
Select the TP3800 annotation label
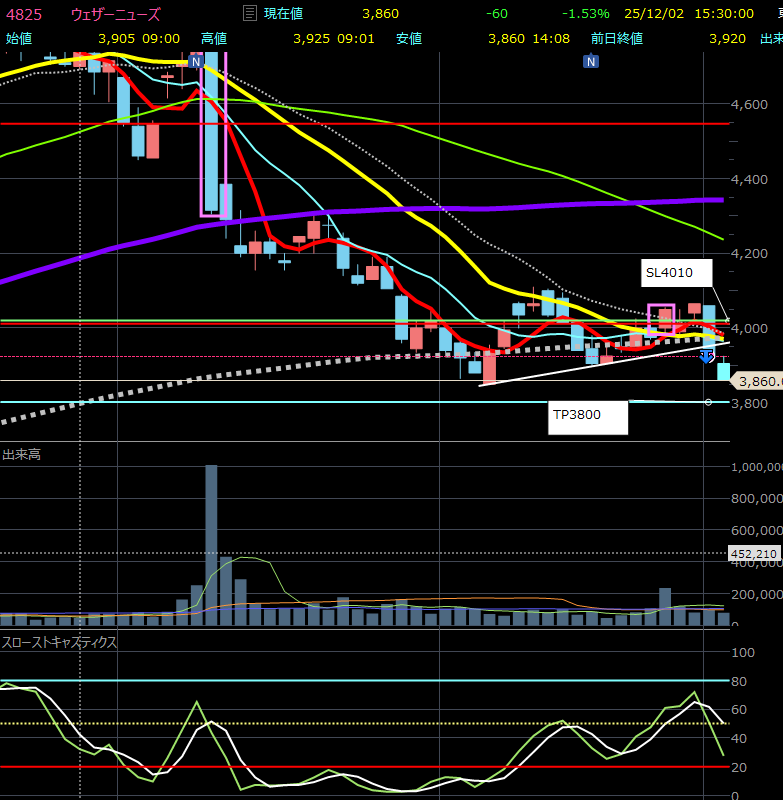(x=589, y=417)
